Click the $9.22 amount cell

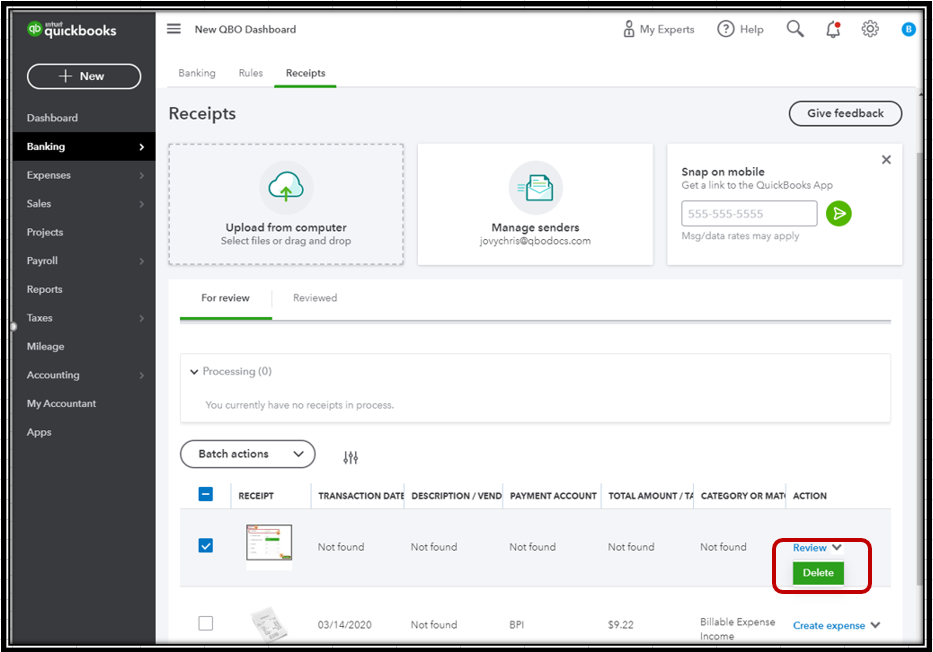[621, 625]
